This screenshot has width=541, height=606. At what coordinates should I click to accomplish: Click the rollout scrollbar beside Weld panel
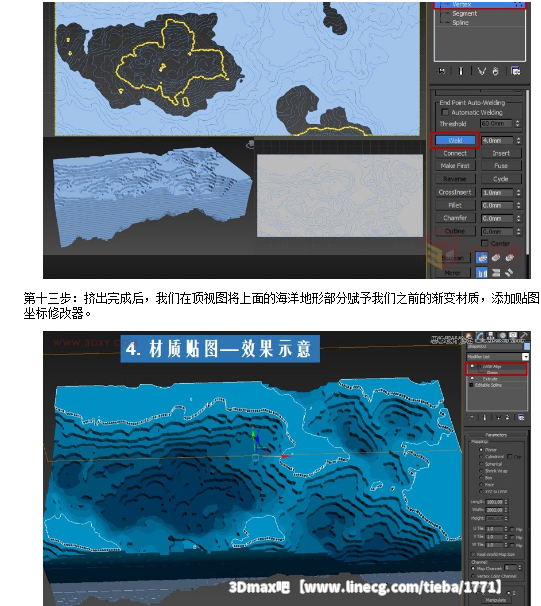point(527,172)
